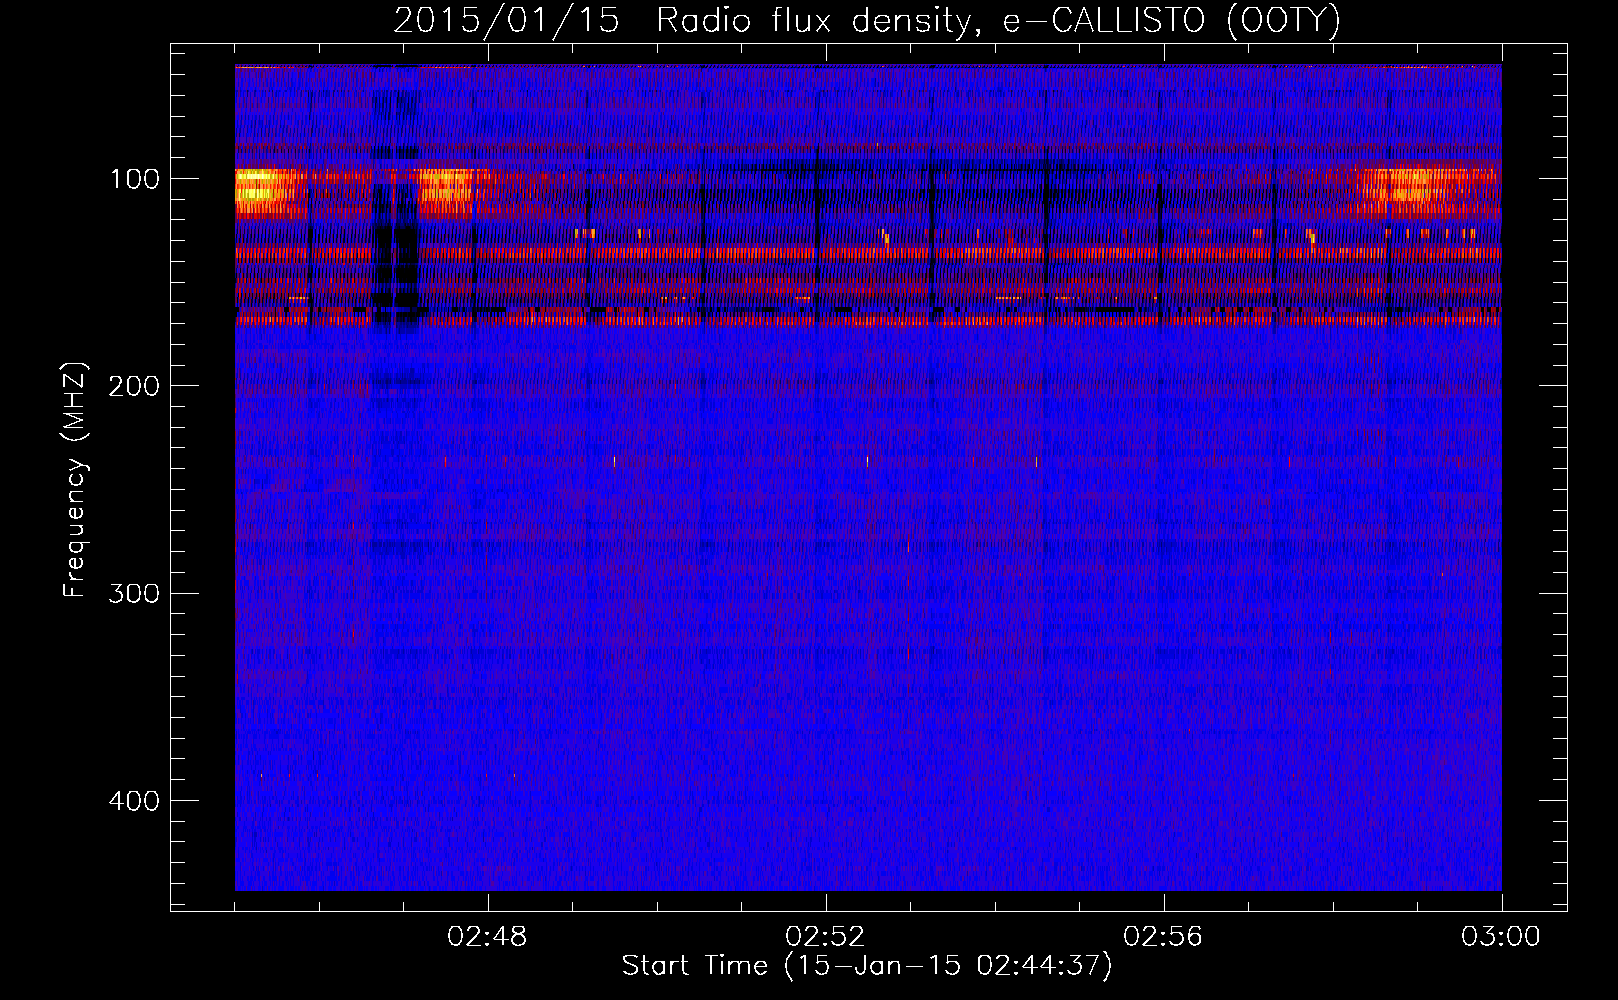Select the 400 frequency tick label
The height and width of the screenshot is (1000, 1618).
click(134, 801)
